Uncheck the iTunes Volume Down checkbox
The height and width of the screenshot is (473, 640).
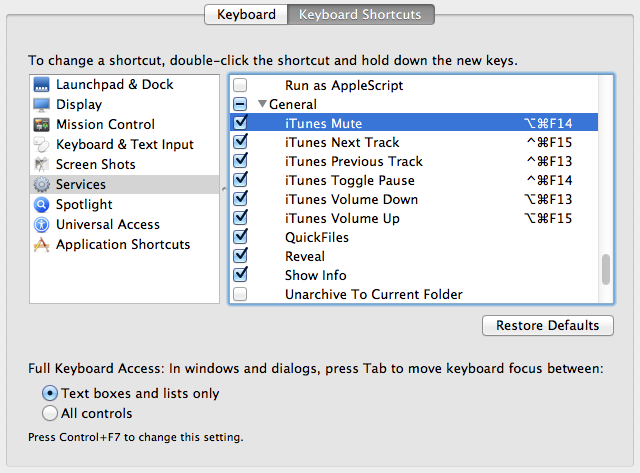(x=240, y=198)
